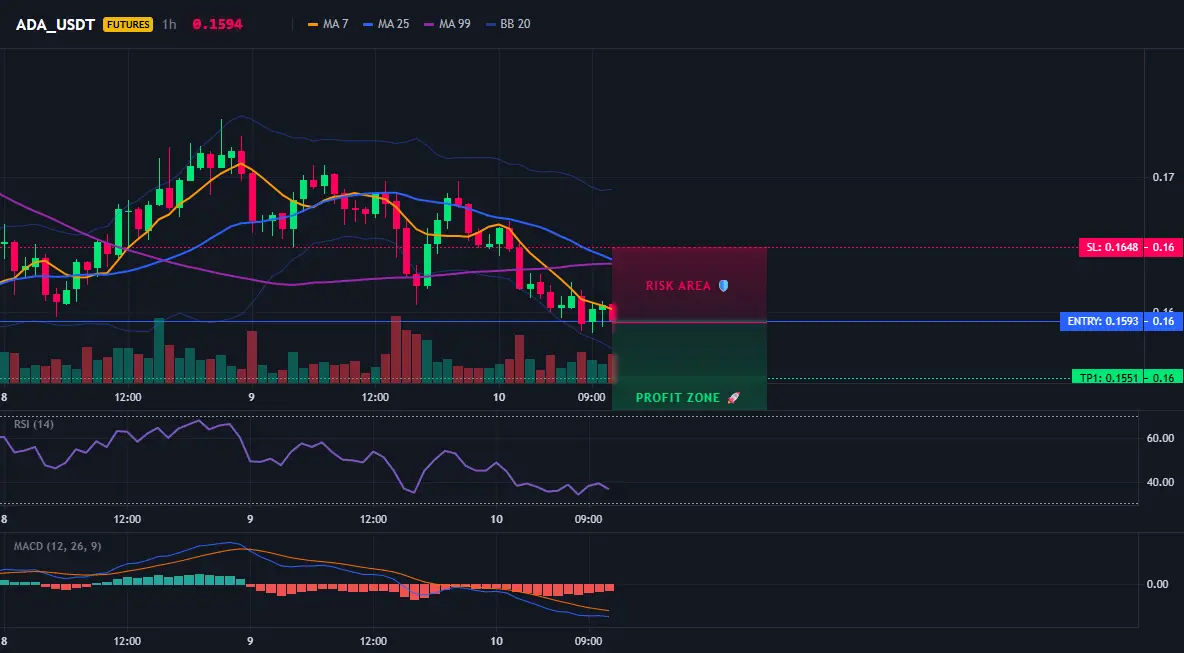Click the 40.00 RSI axis value
The width and height of the screenshot is (1184, 653).
click(x=1160, y=482)
